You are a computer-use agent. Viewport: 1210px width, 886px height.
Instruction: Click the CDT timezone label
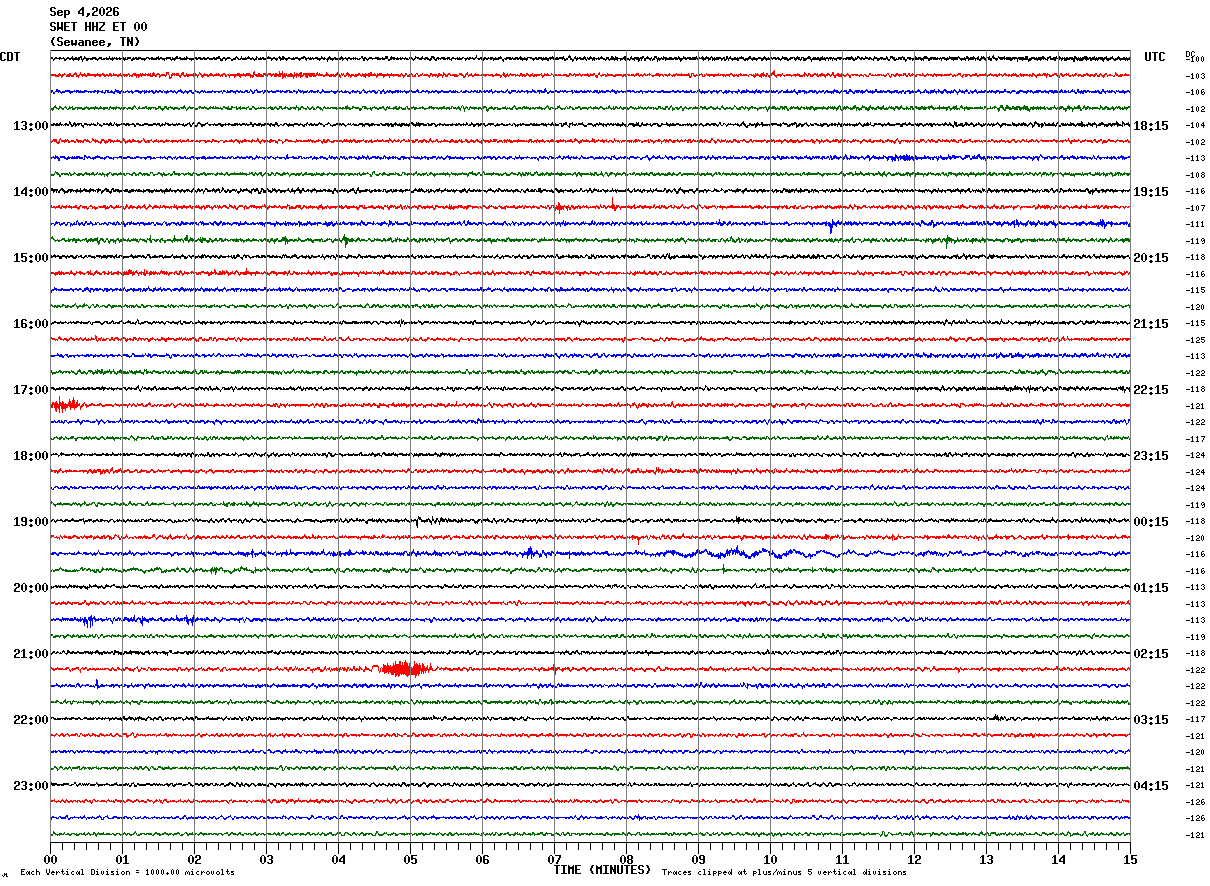(10, 57)
